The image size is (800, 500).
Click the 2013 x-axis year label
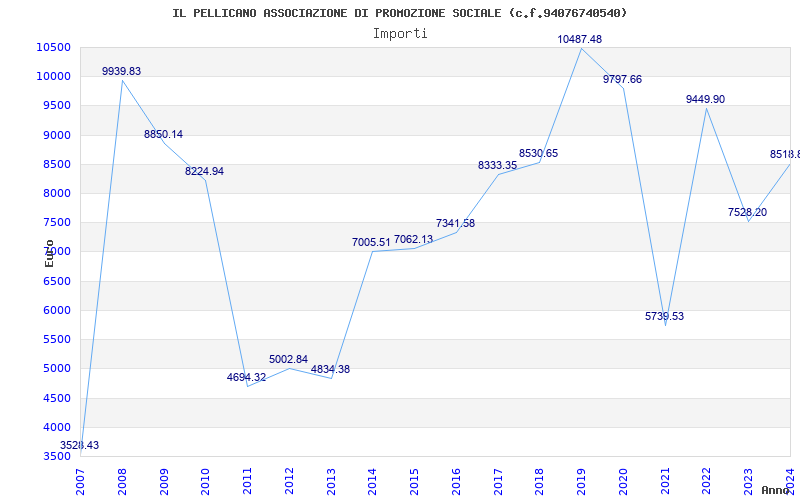[331, 482]
